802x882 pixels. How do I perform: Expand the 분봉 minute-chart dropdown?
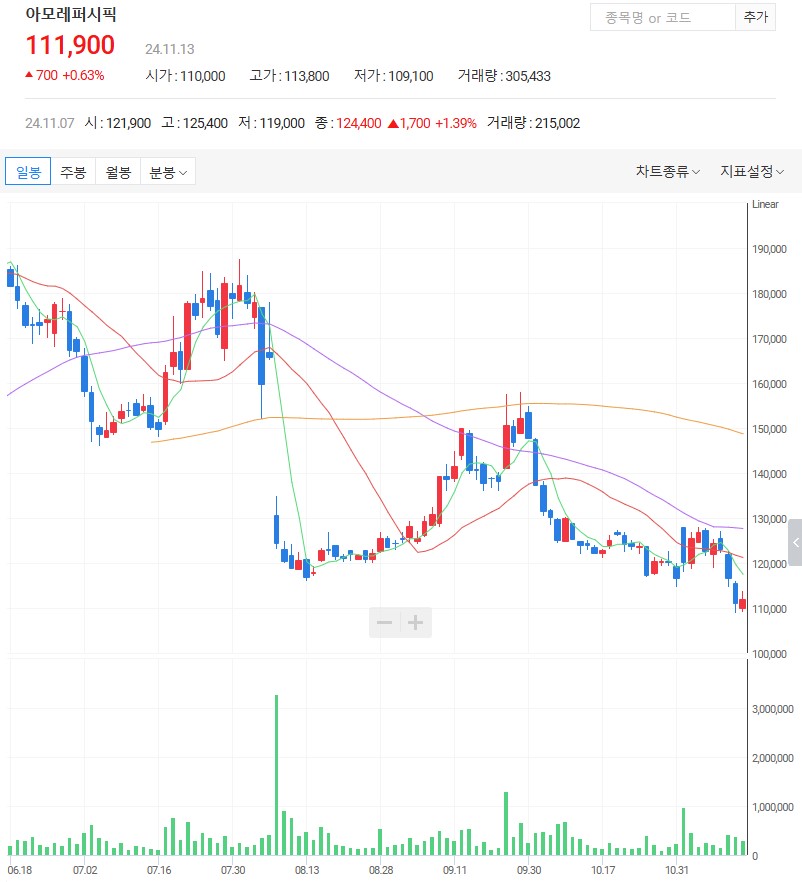[168, 172]
